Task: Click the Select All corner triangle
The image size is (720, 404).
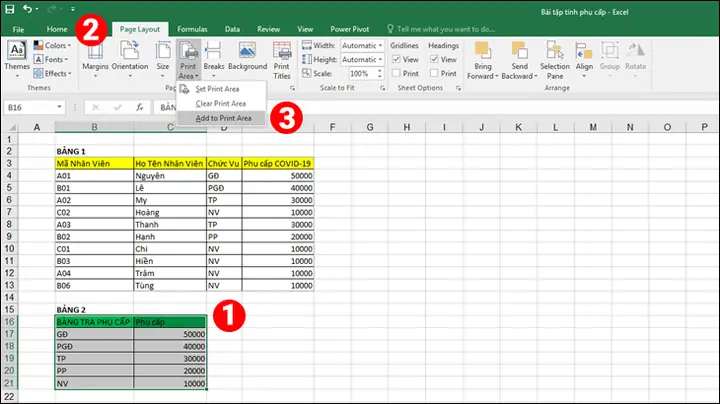Action: point(11,127)
